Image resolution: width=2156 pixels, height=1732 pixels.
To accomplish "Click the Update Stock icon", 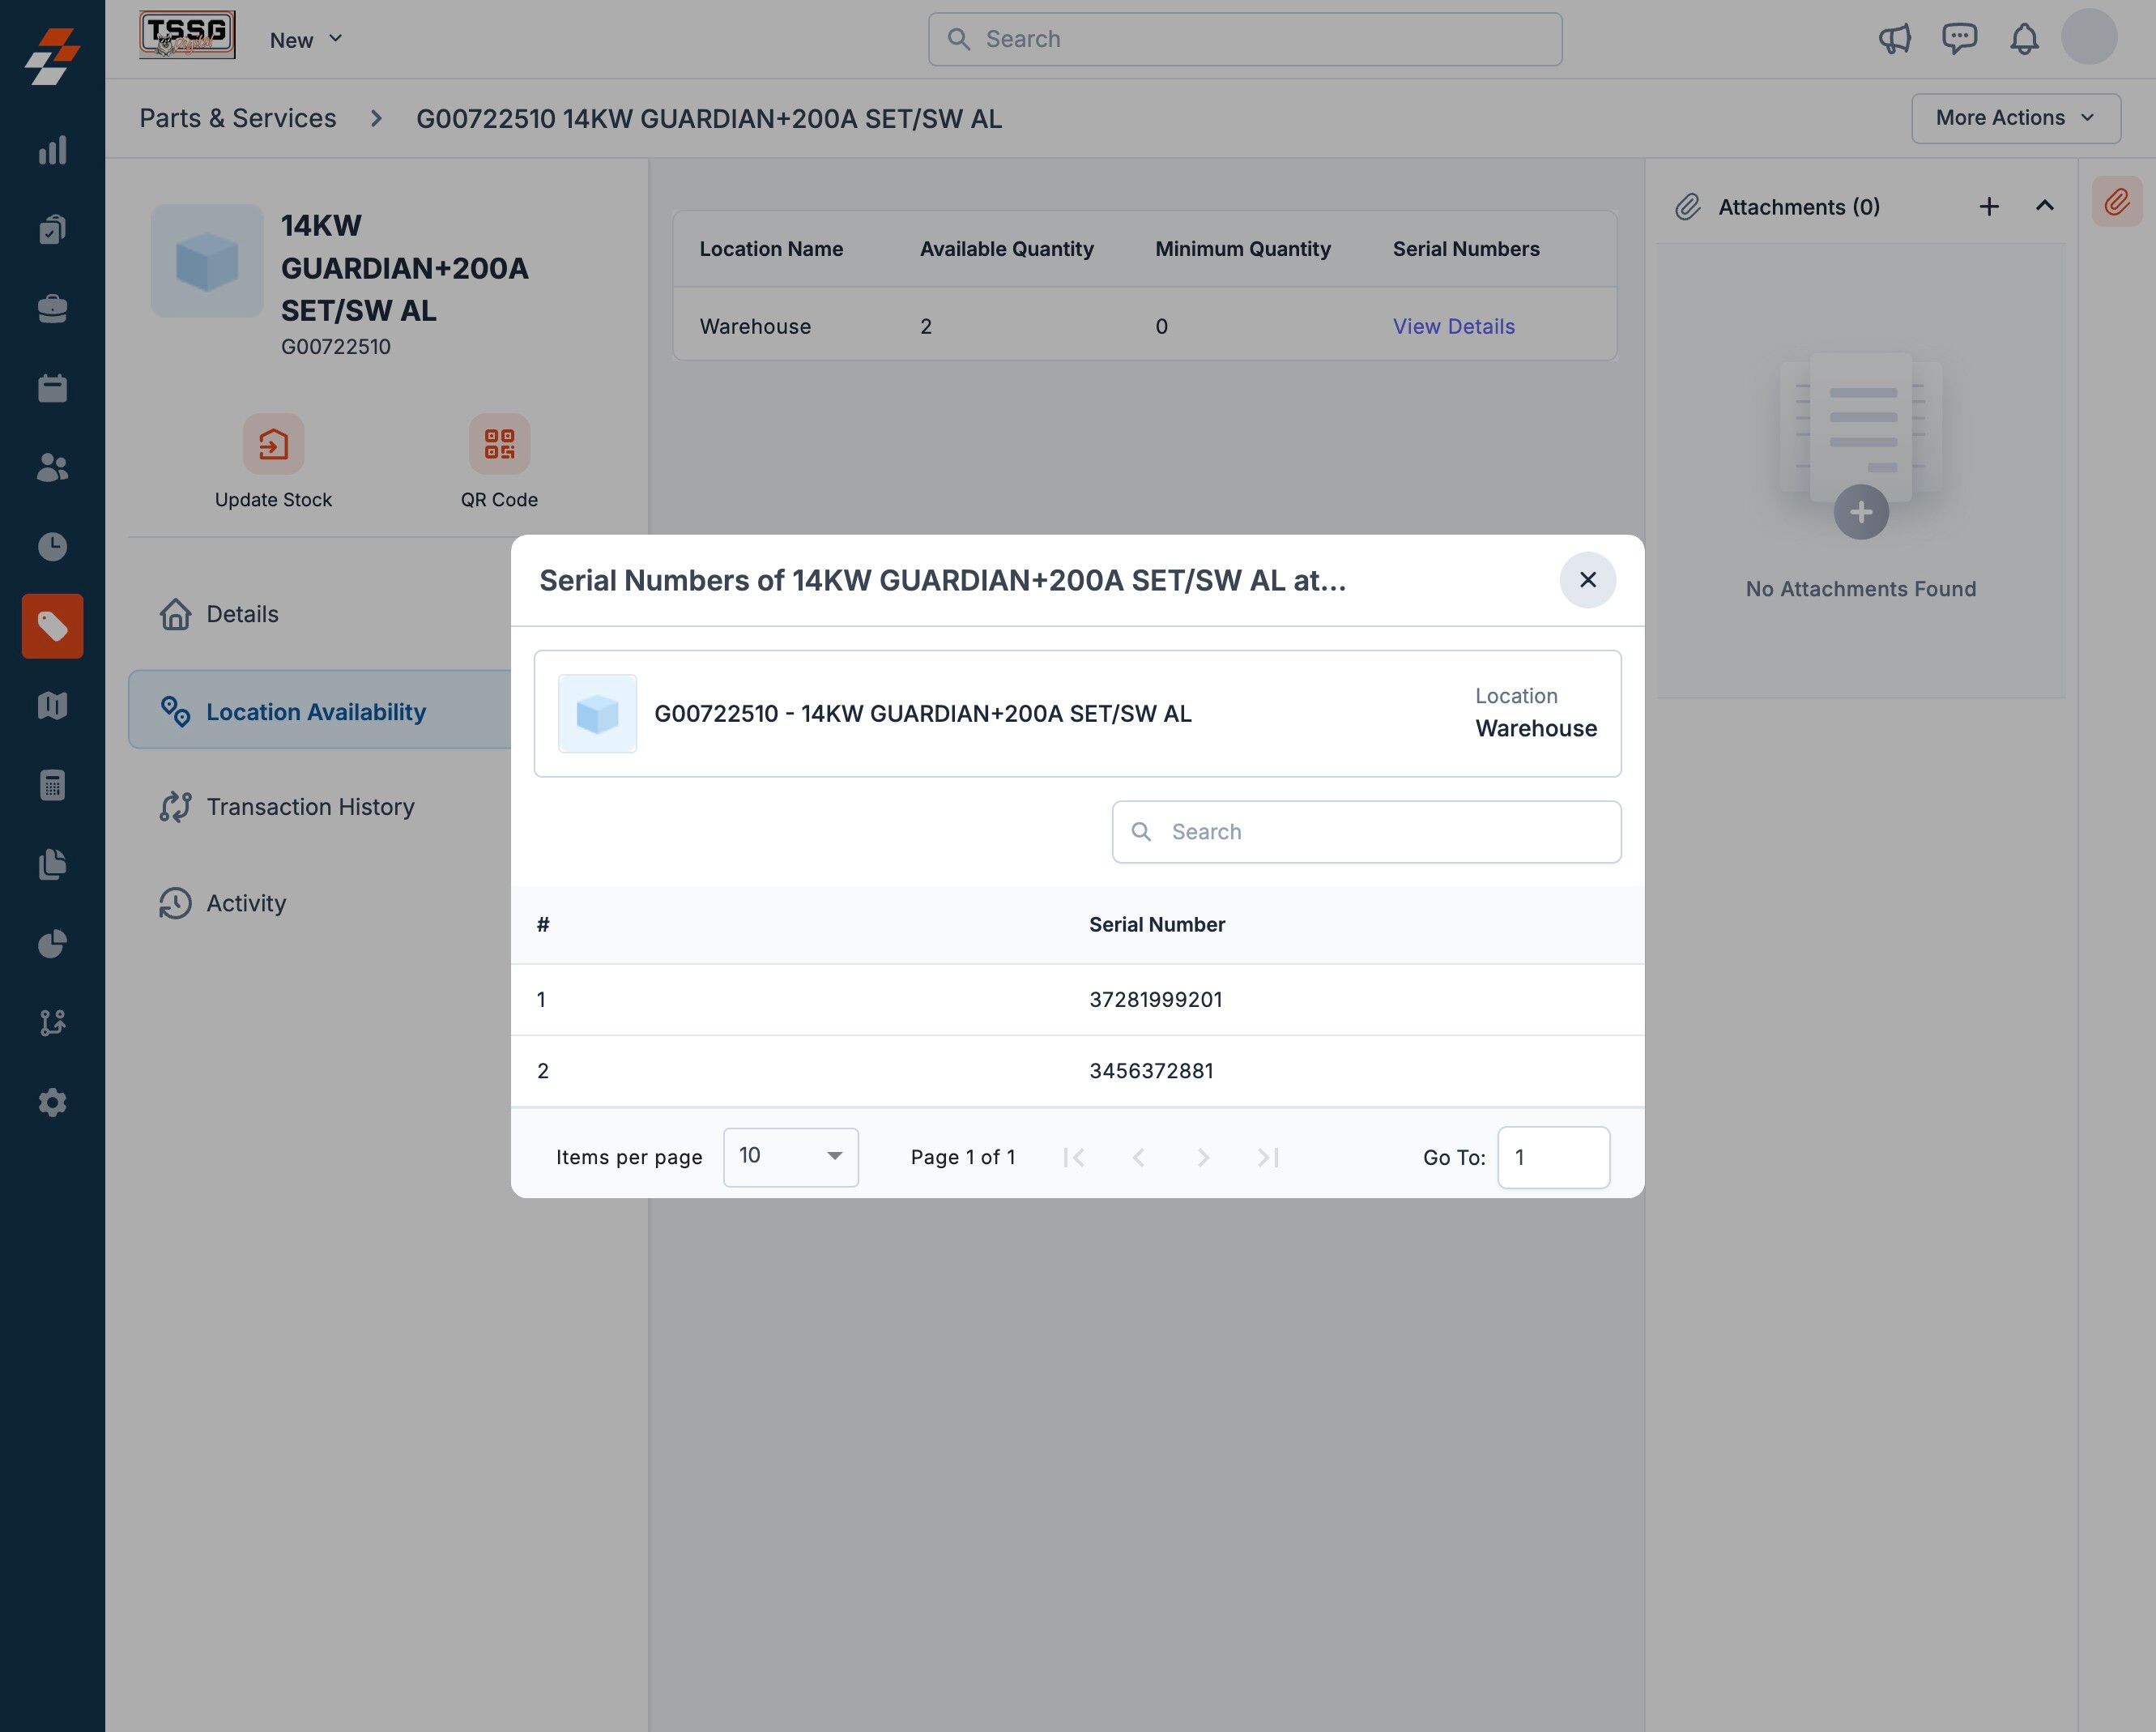I will point(273,444).
